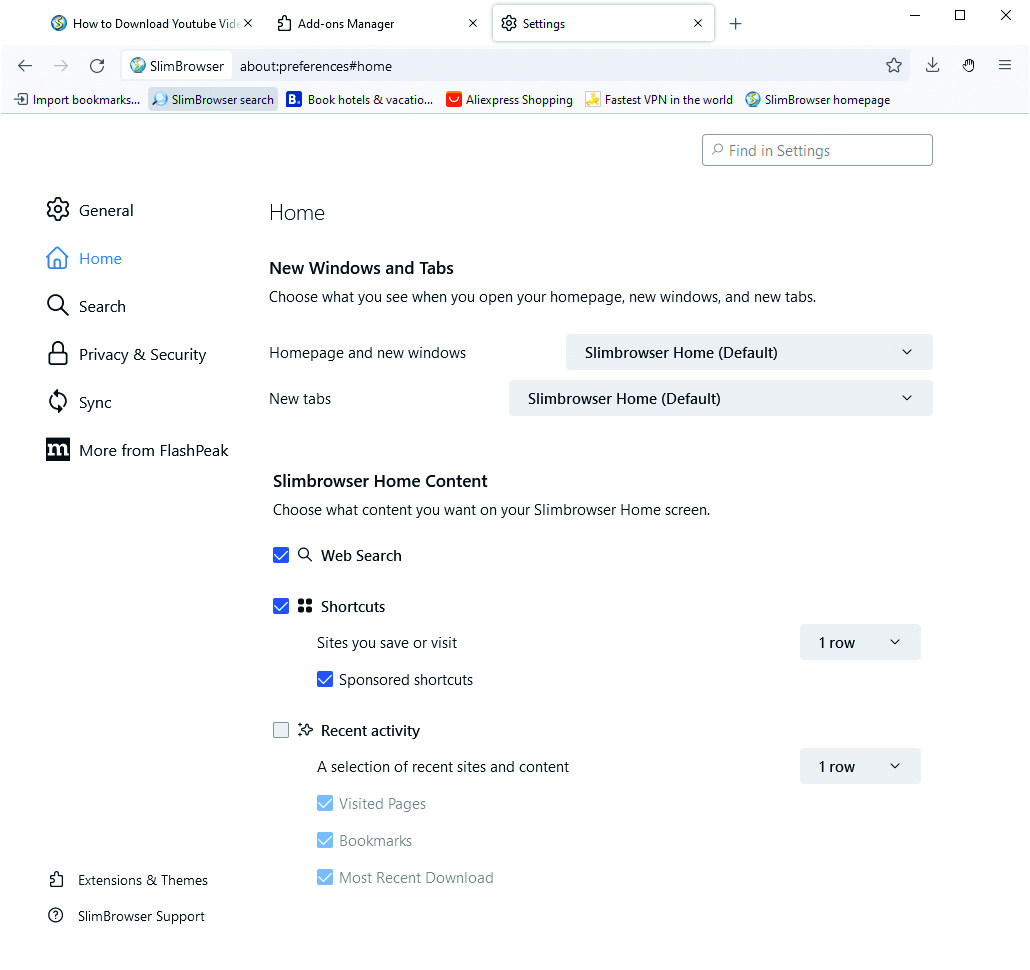Click the More from FlashPeak logo icon

coord(58,449)
